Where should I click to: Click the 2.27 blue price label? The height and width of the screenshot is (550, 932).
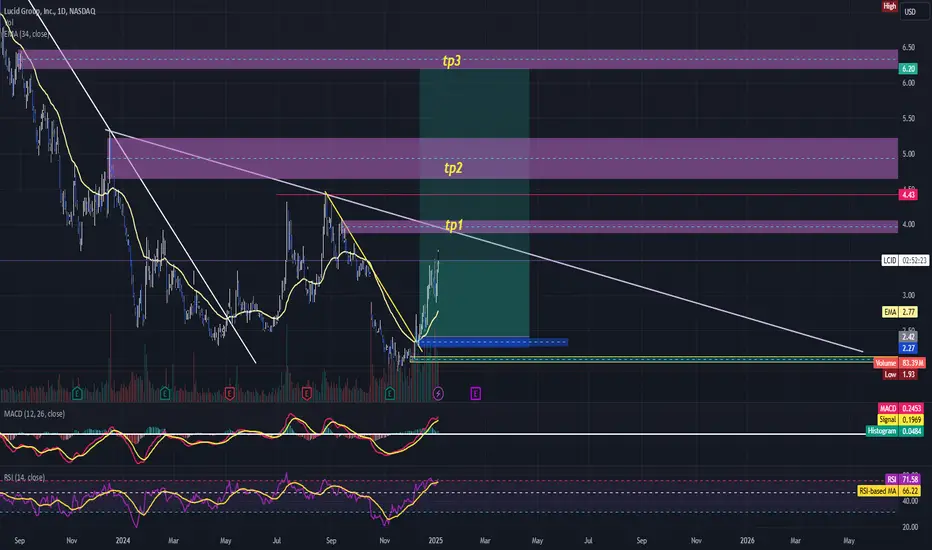pos(908,348)
